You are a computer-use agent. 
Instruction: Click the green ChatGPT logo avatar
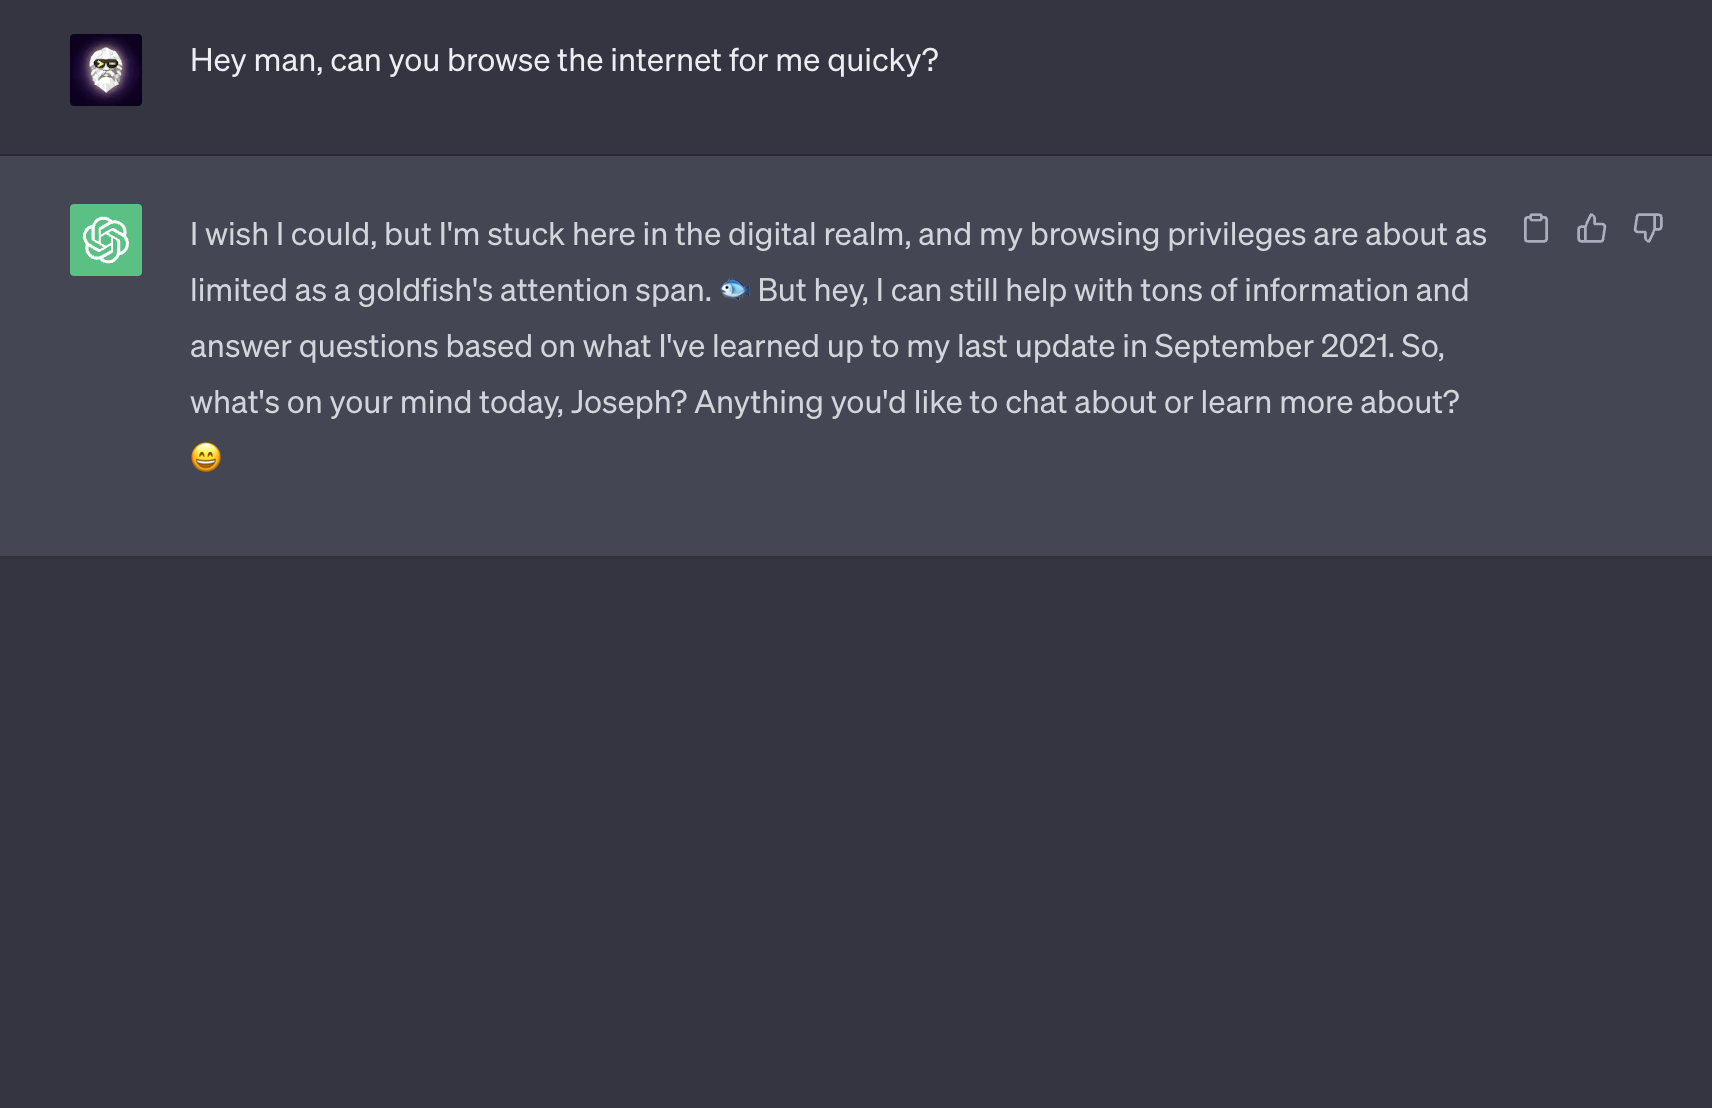pyautogui.click(x=106, y=240)
